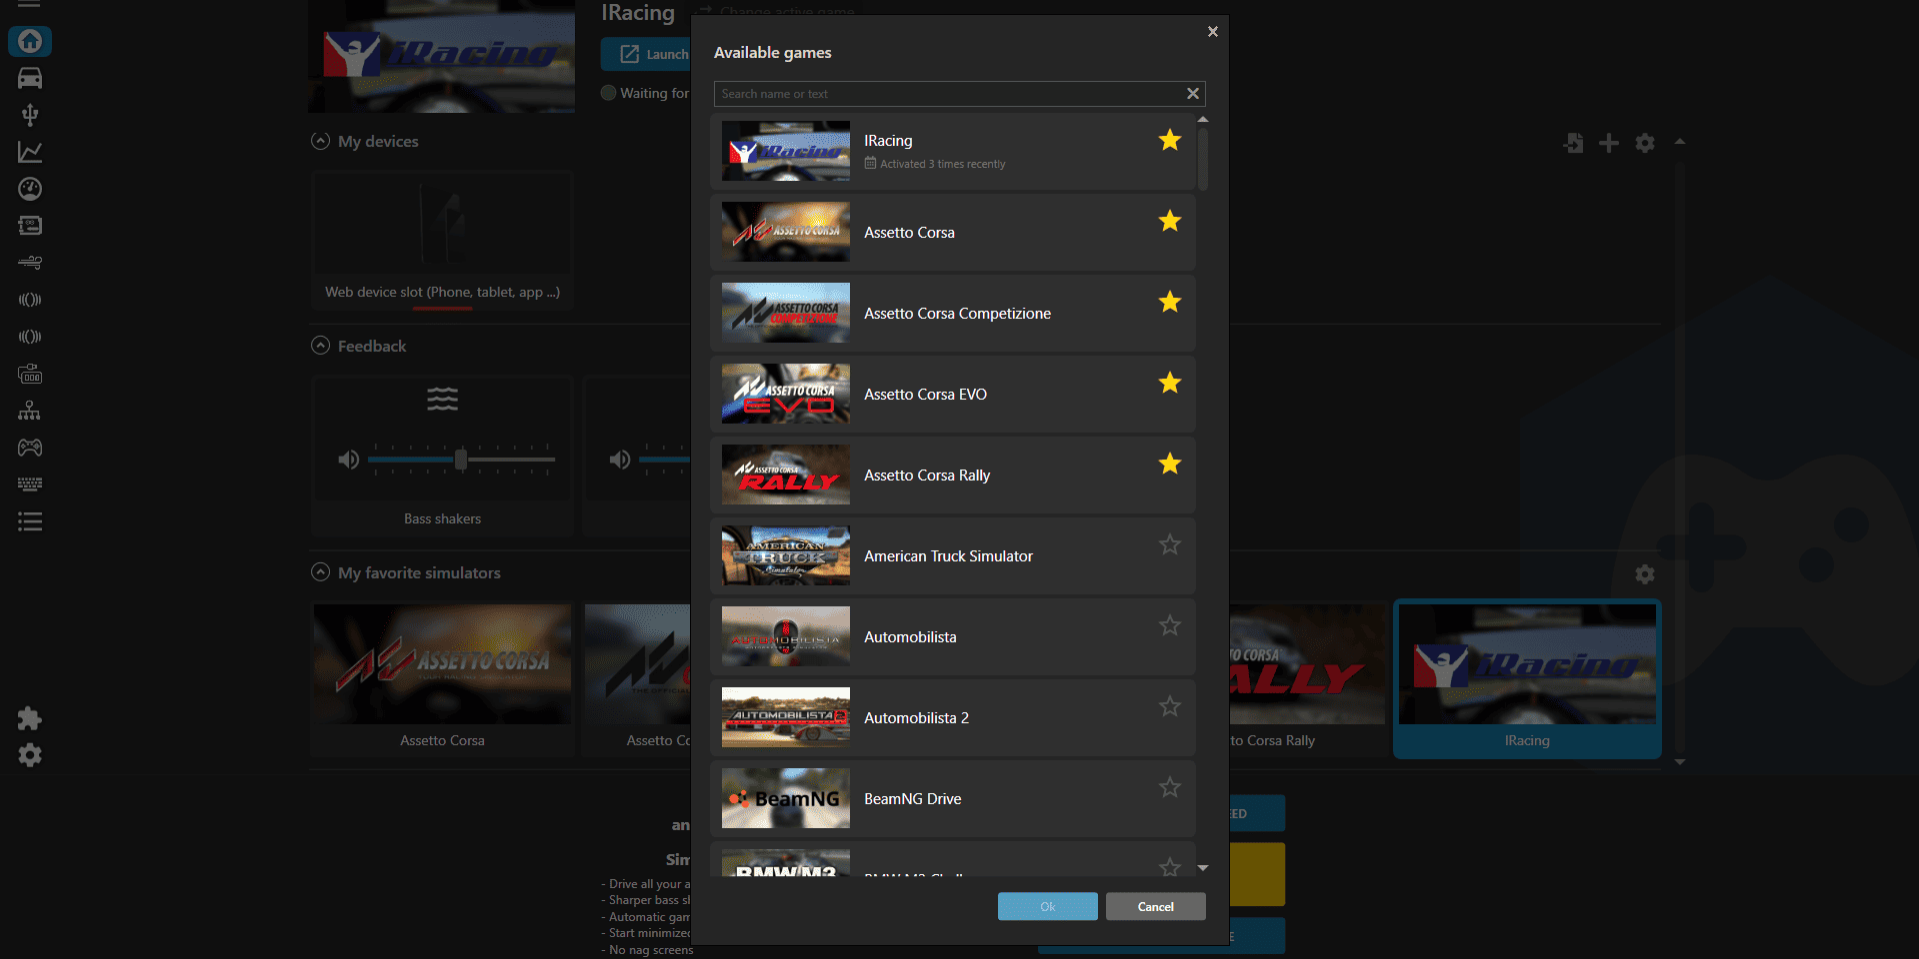The width and height of the screenshot is (1919, 959).
Task: Collapse the My devices section
Action: pos(320,140)
